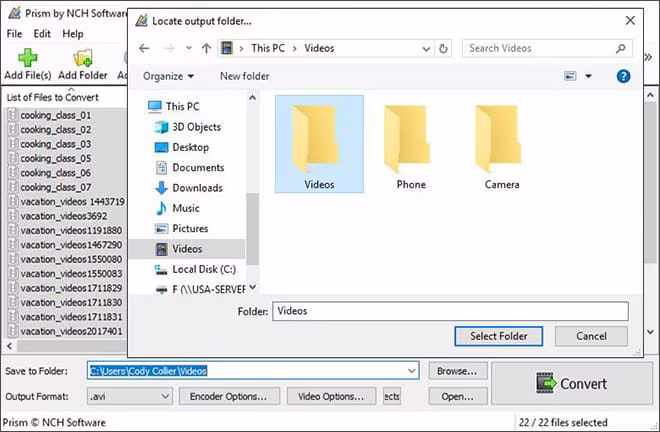Viewport: 660px width, 432px height.
Task: Go up one folder level arrow
Action: (206, 48)
